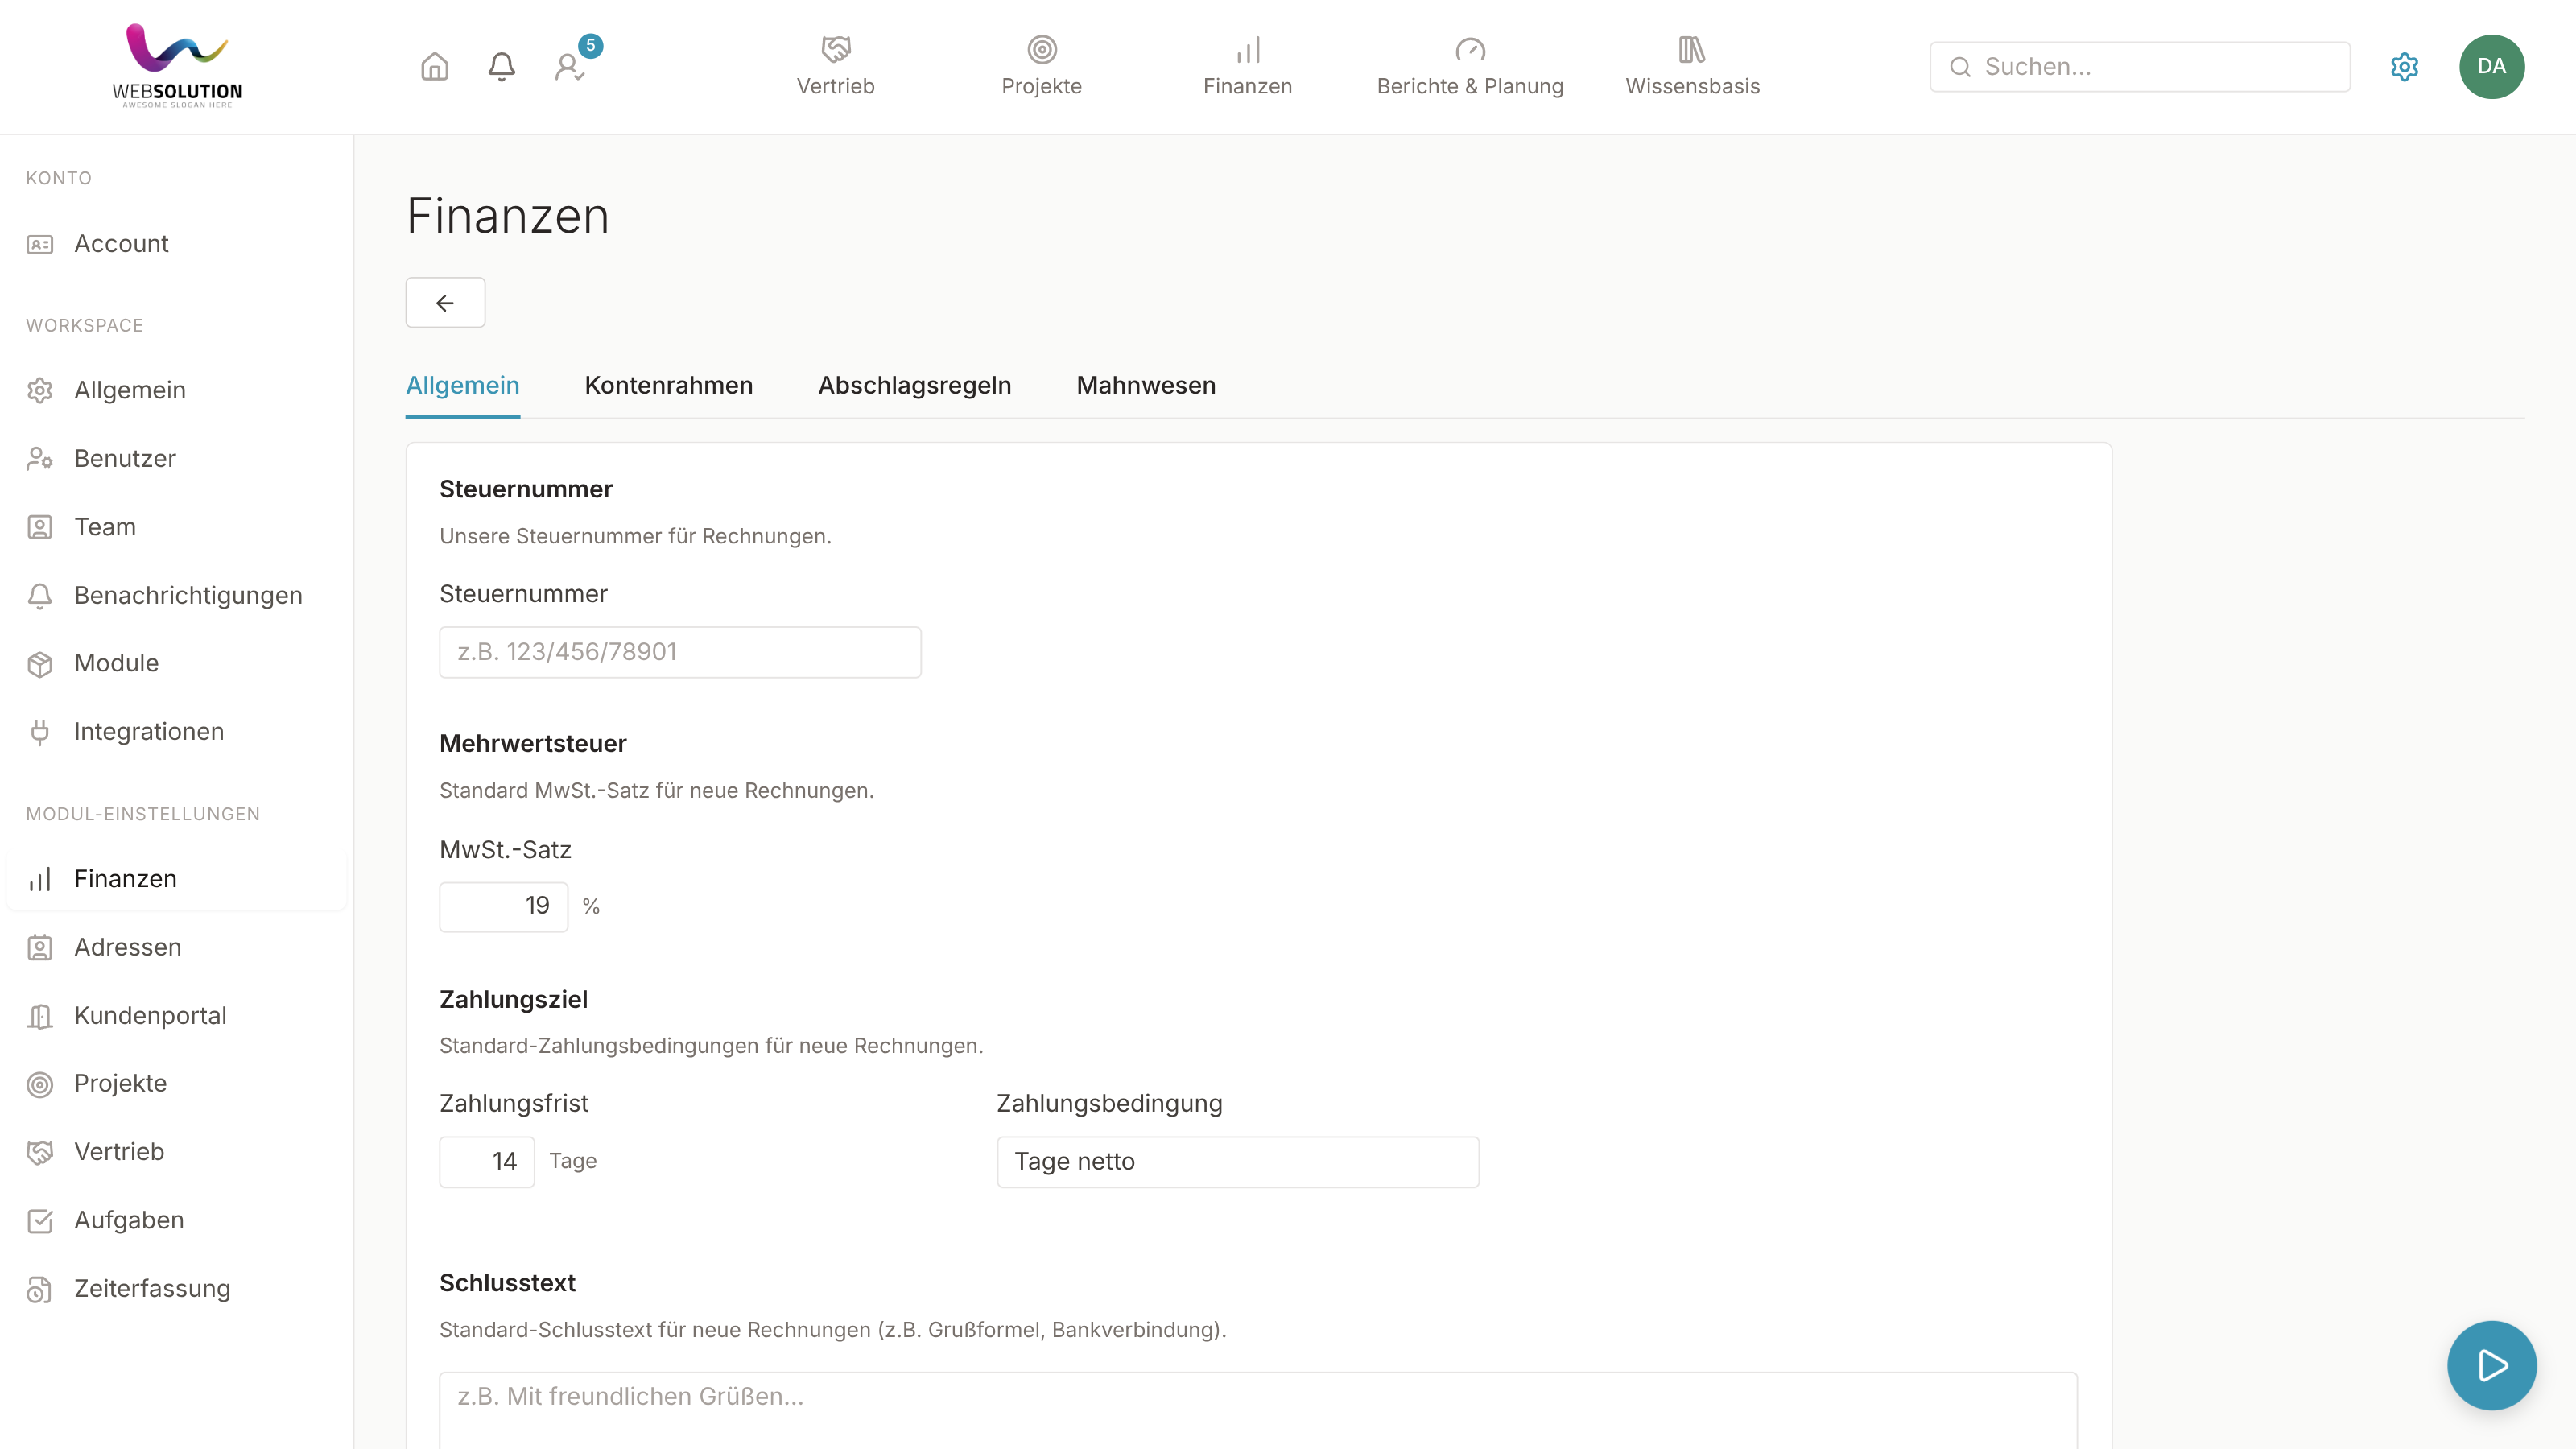The image size is (2576, 1449).
Task: Open Kundenportal module settings
Action: pyautogui.click(x=176, y=1016)
